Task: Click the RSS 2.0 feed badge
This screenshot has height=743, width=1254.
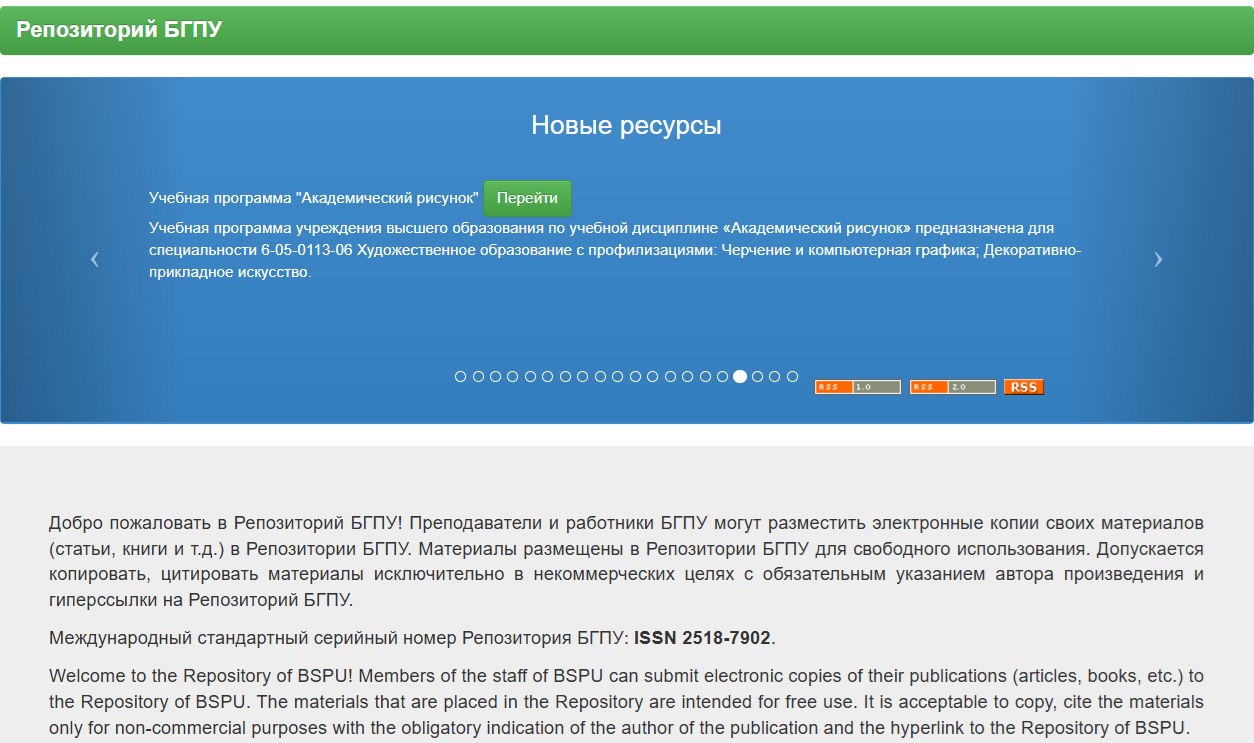Action: click(x=953, y=387)
